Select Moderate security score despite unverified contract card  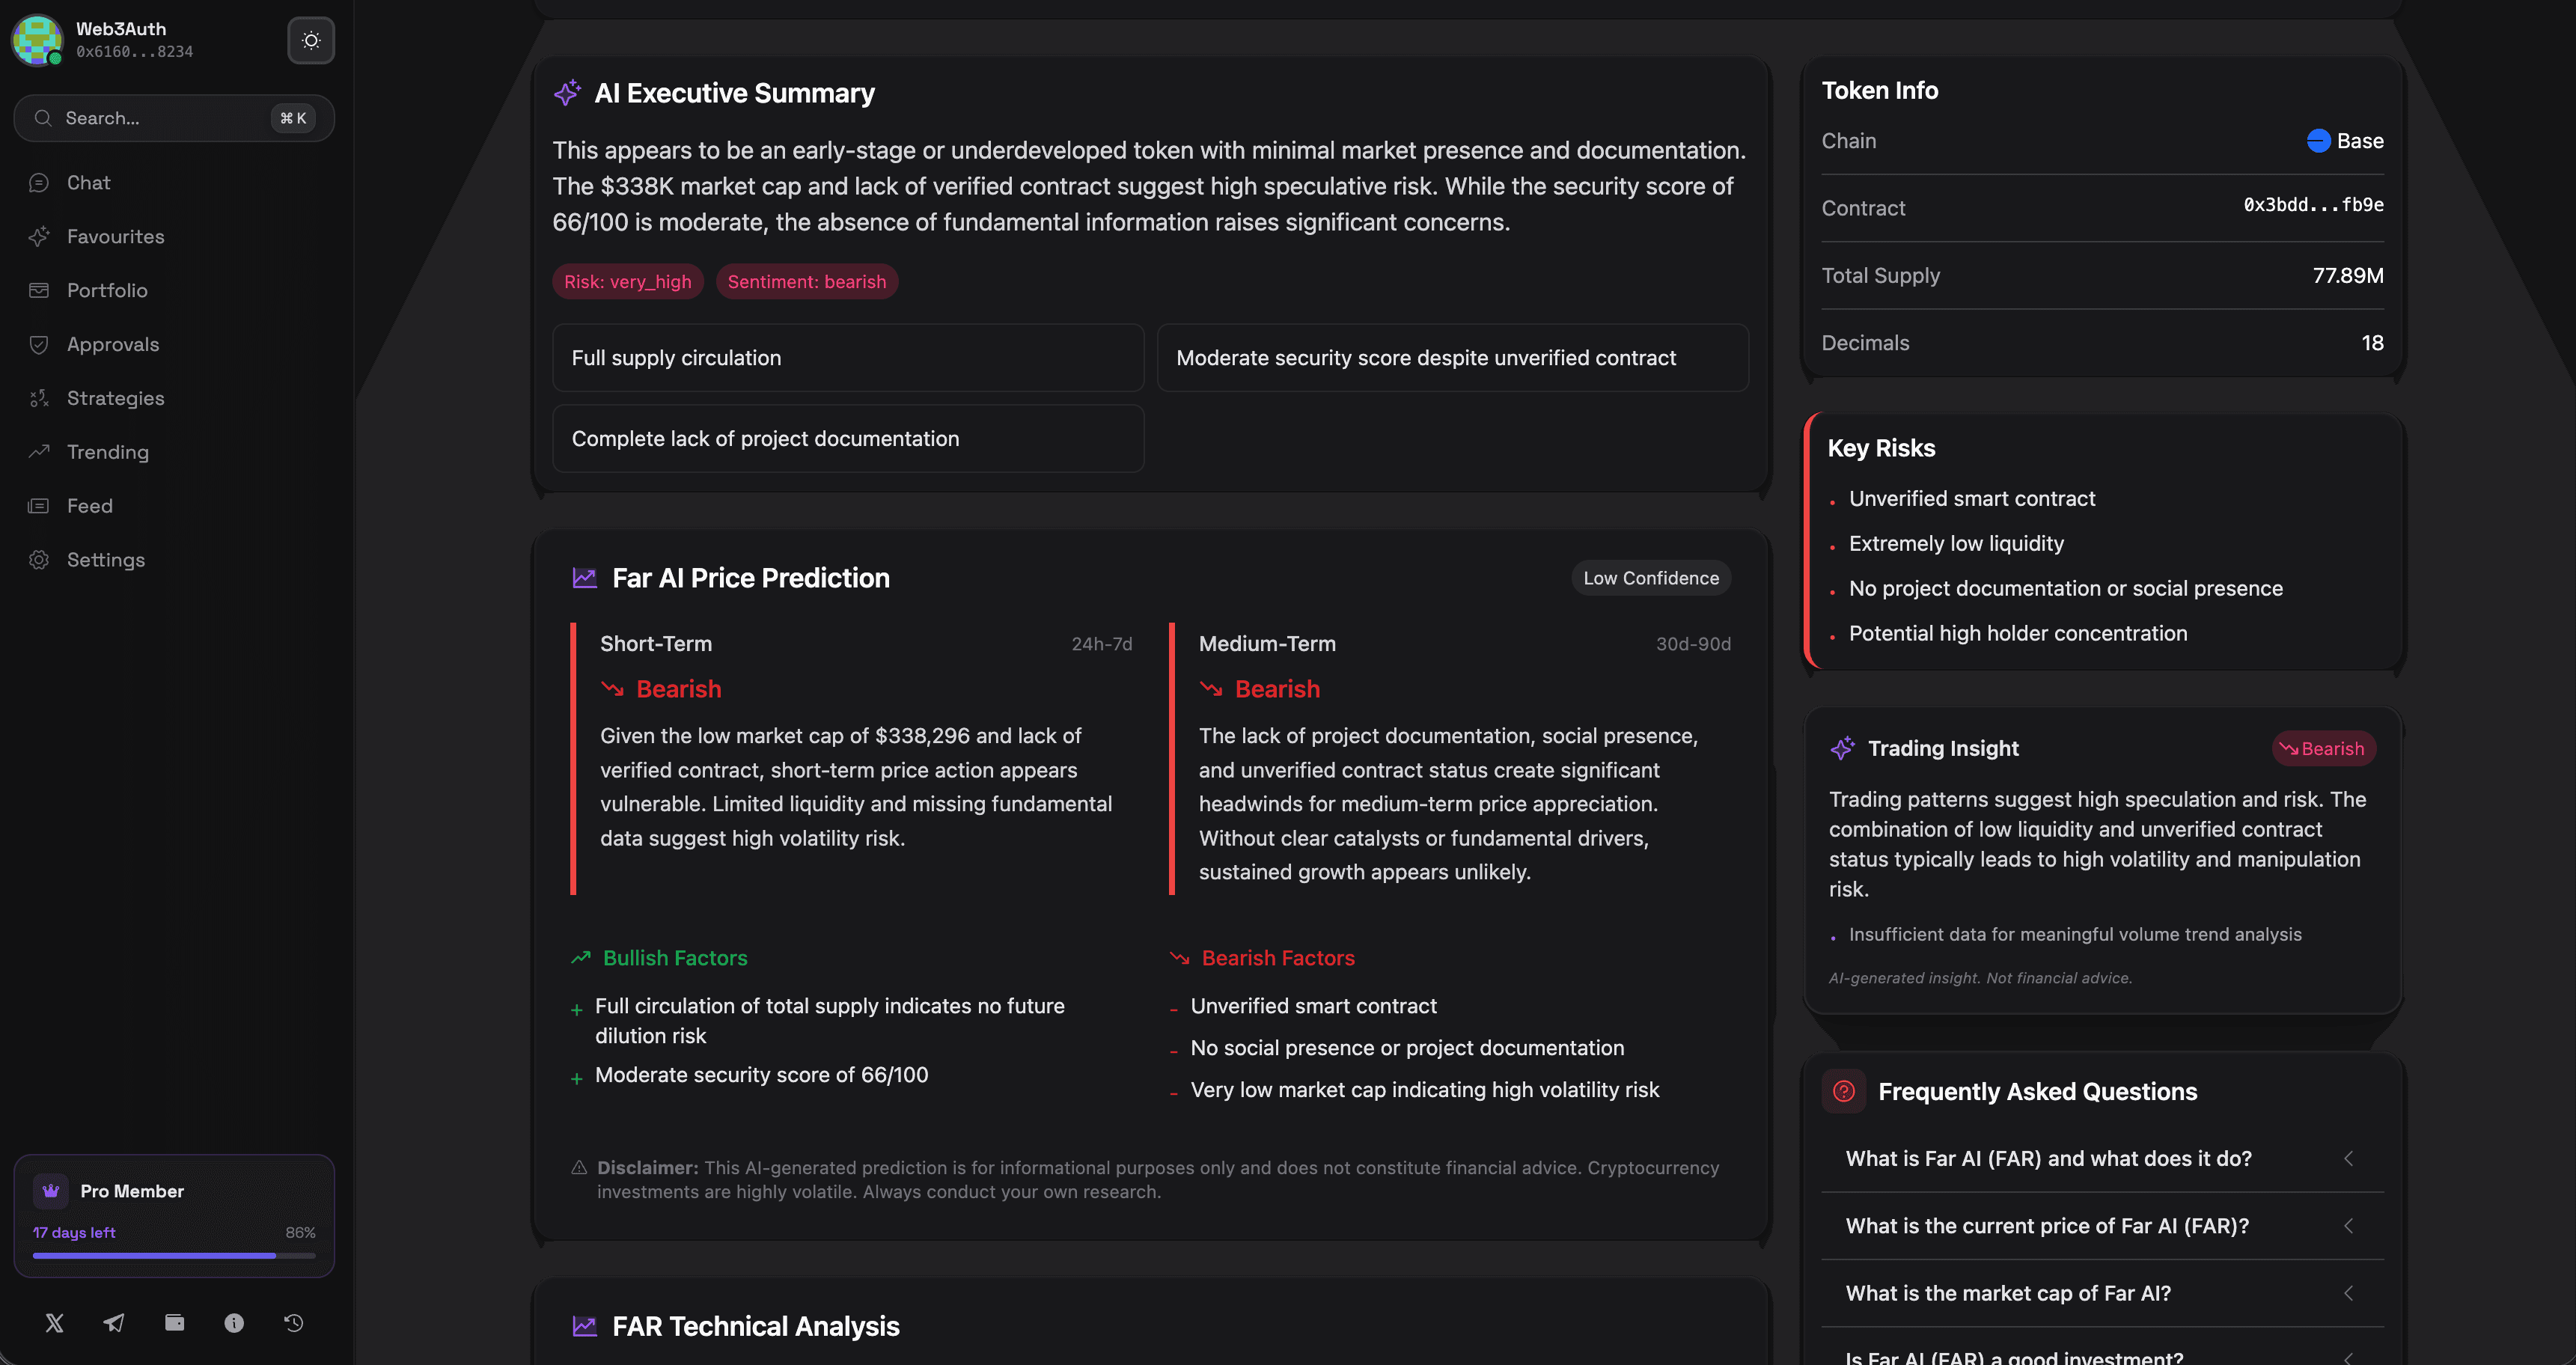[x=1453, y=358]
